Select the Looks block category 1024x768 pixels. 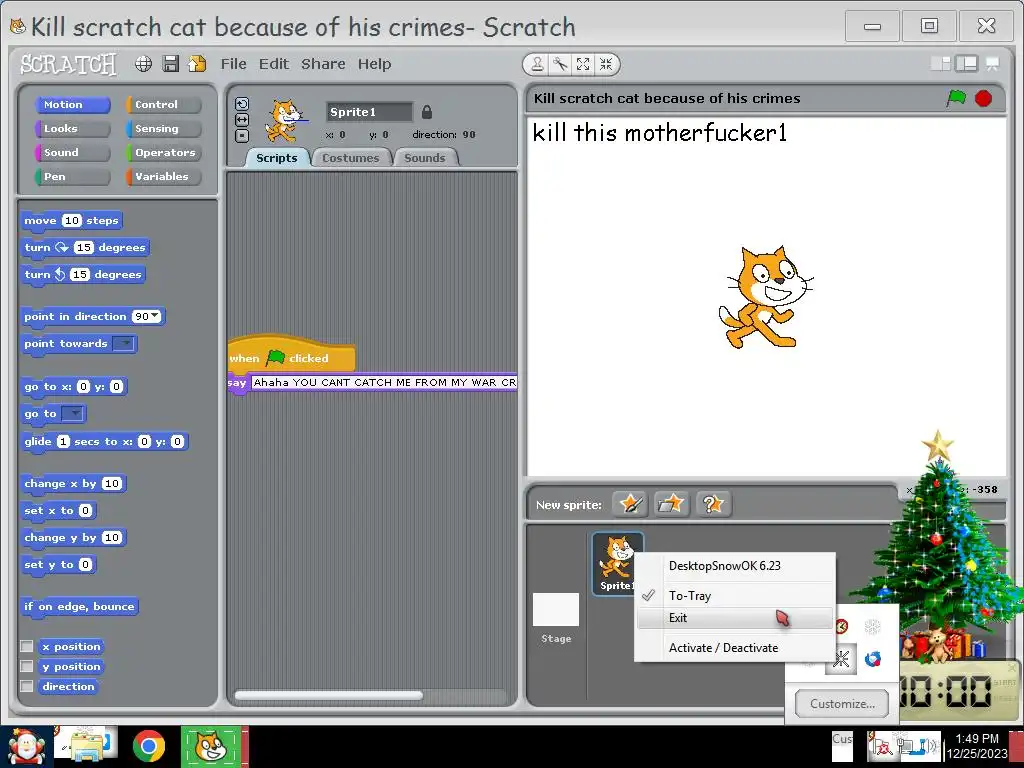pos(72,129)
